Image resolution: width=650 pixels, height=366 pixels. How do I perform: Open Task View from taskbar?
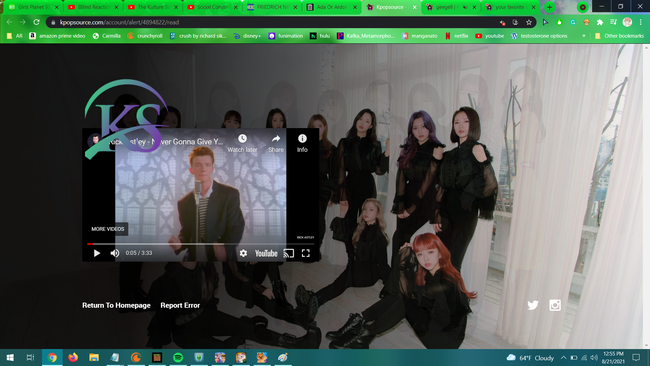[30, 357]
